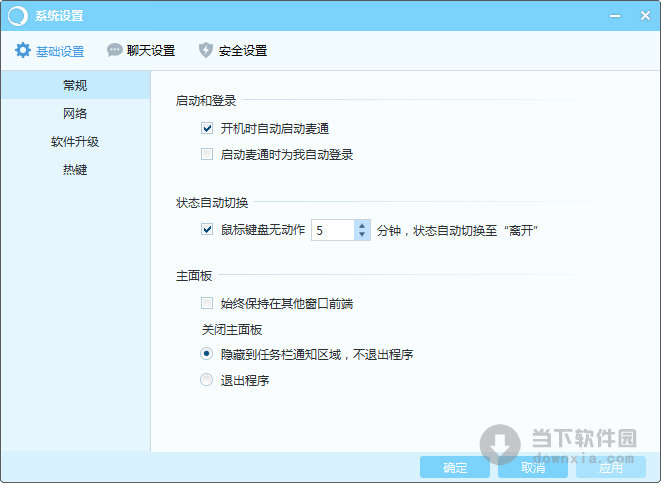661x483 pixels.
Task: Enable 始终保持在其他窗口前端 checkbox
Action: pos(207,303)
